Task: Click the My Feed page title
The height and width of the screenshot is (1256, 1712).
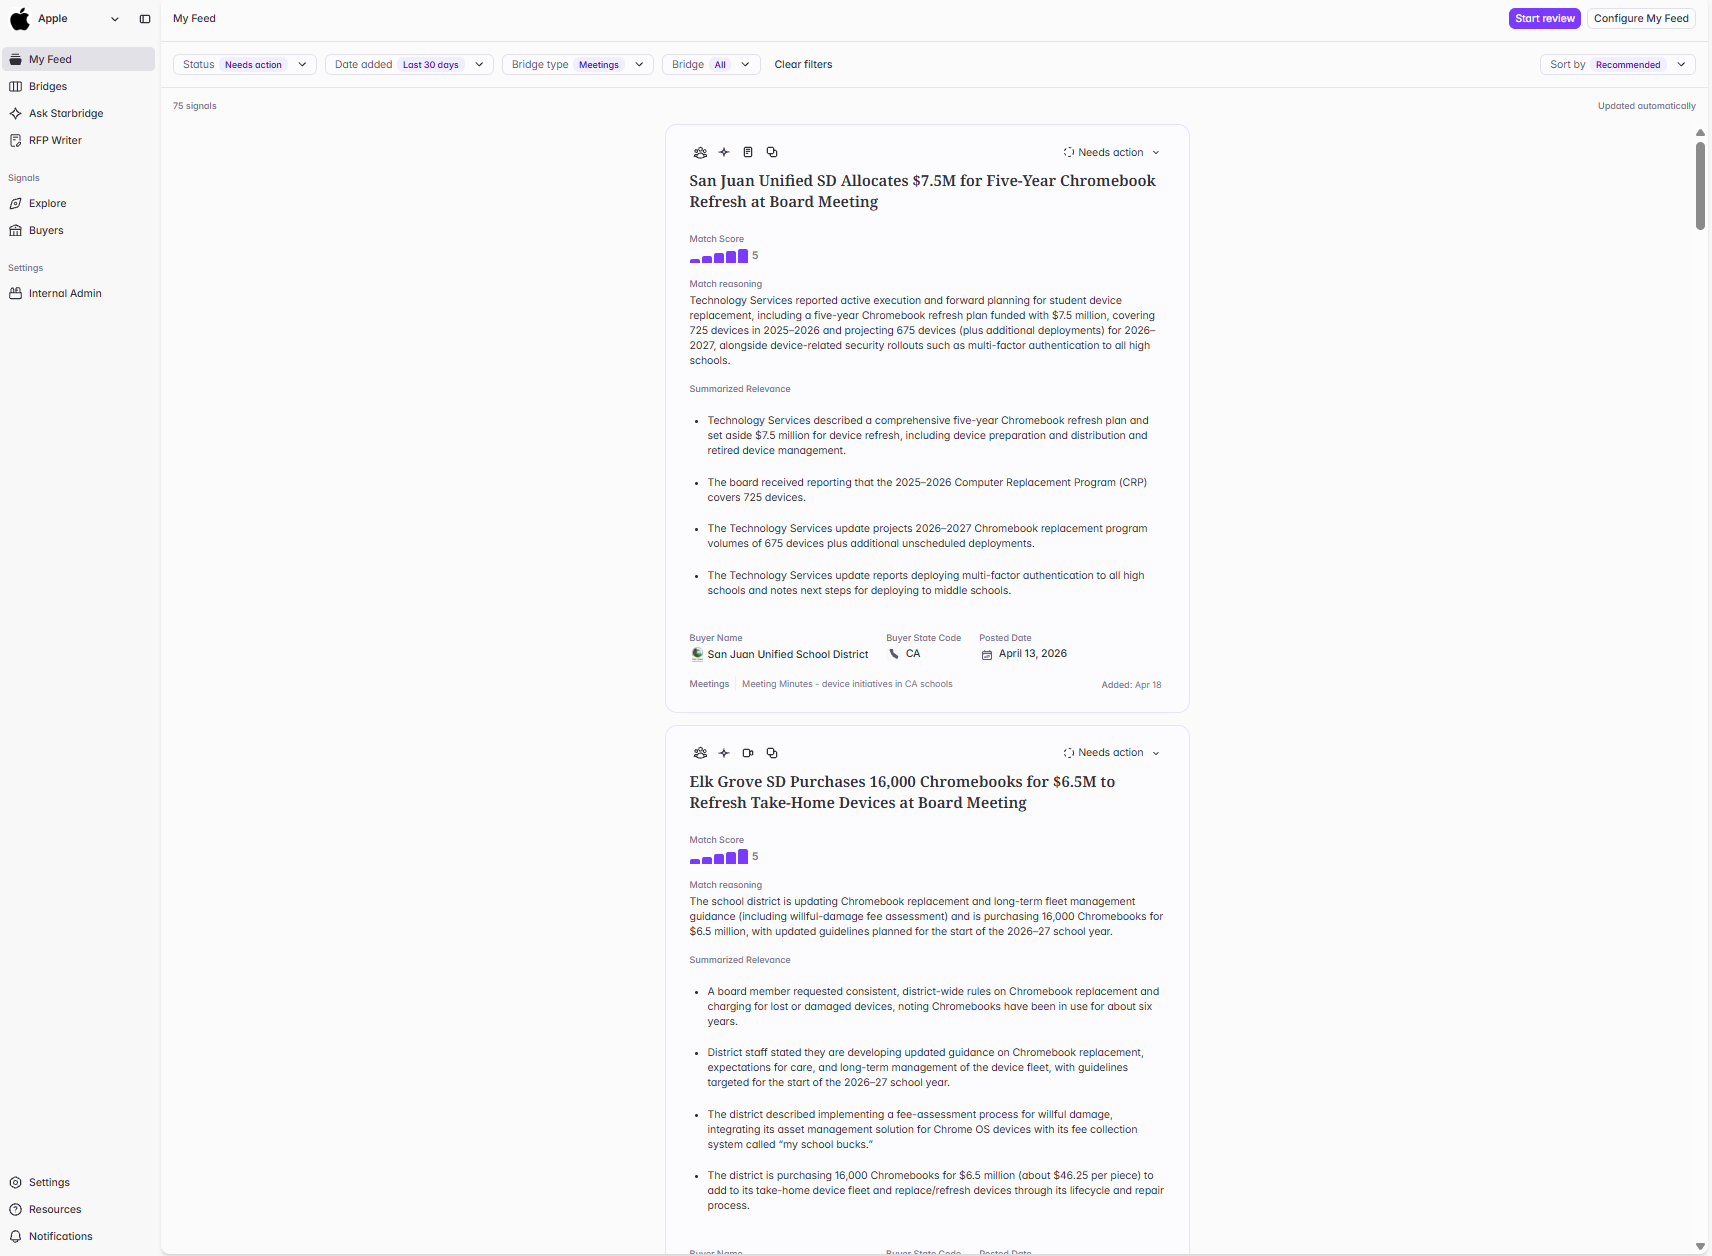Action: pos(194,19)
